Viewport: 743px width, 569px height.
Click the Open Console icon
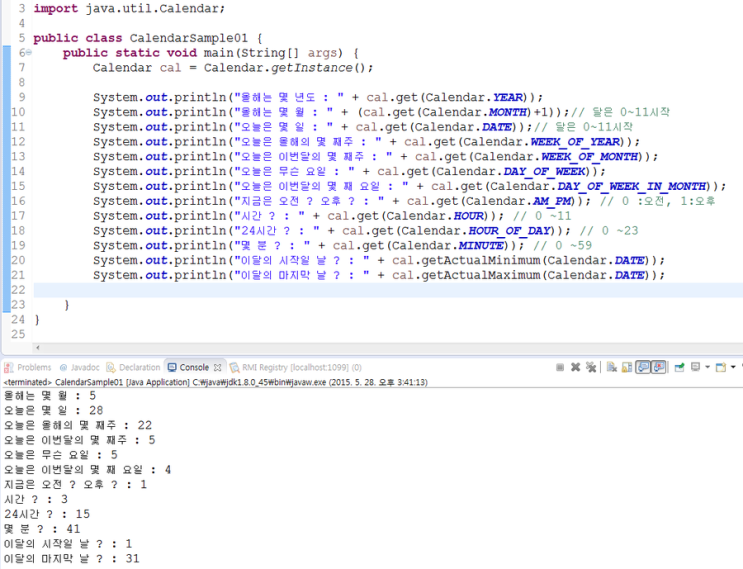pos(722,368)
